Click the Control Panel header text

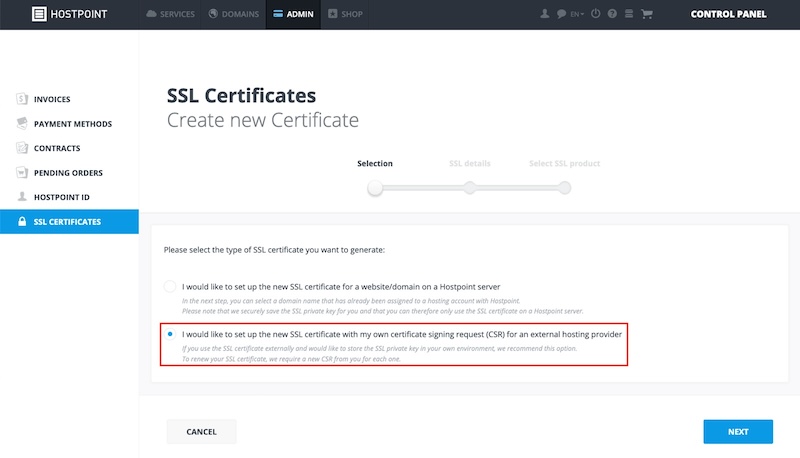click(728, 14)
